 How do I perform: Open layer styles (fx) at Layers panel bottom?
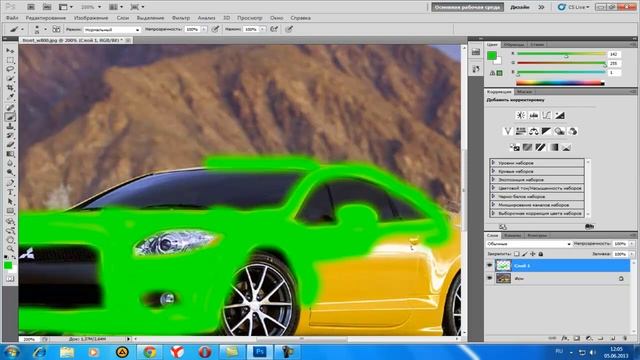click(564, 338)
